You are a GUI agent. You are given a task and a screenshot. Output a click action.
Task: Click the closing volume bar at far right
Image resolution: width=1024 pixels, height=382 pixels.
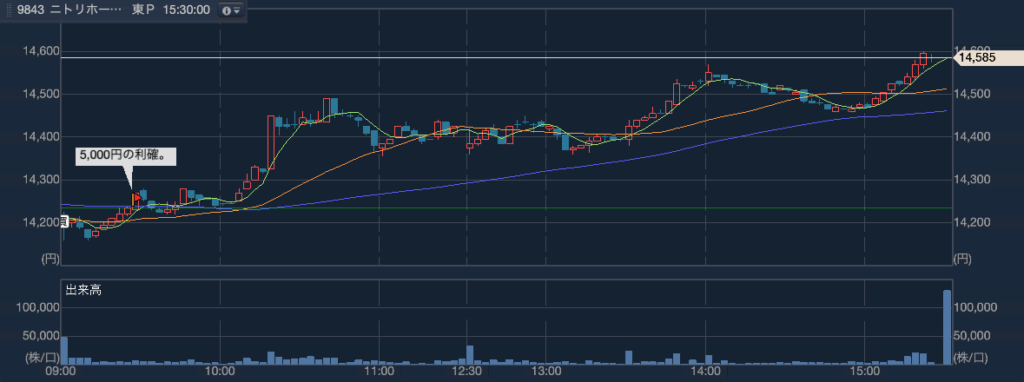[x=947, y=326]
